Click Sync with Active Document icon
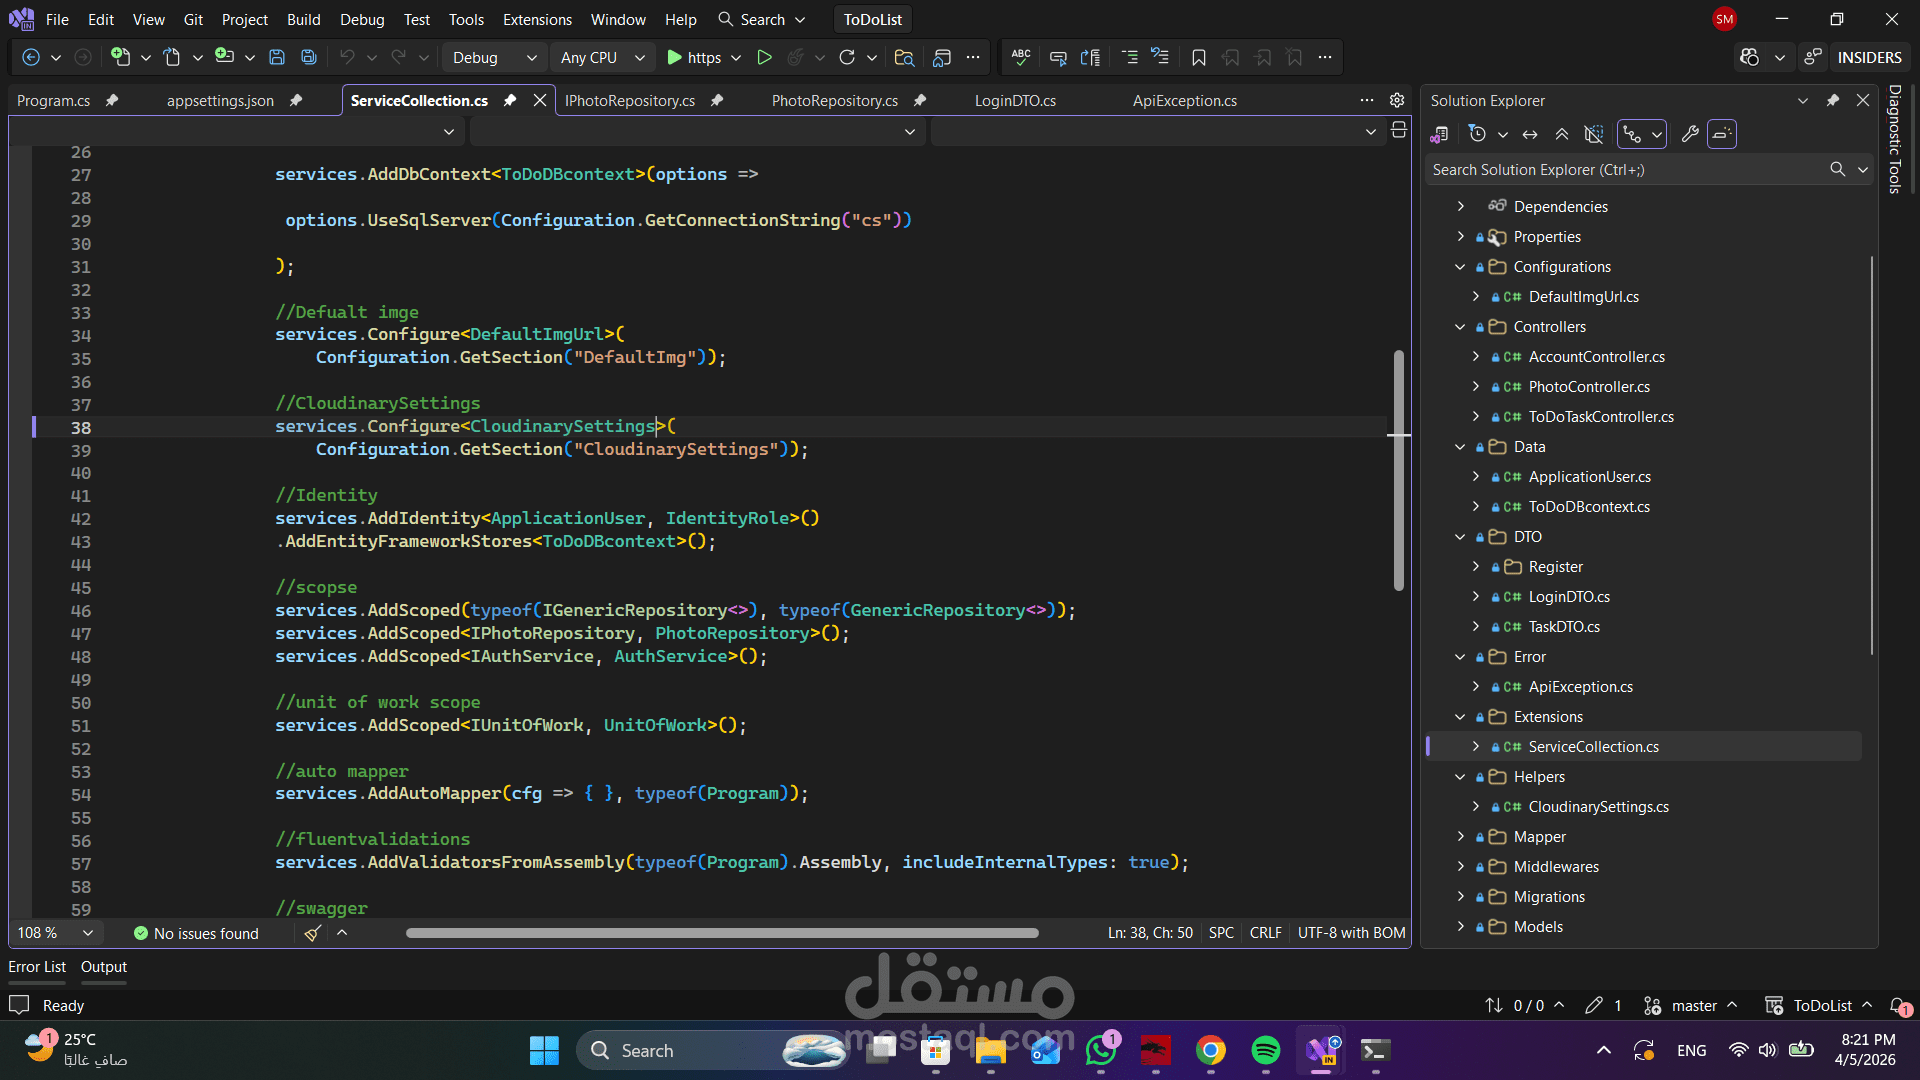The width and height of the screenshot is (1920, 1080). click(x=1530, y=134)
